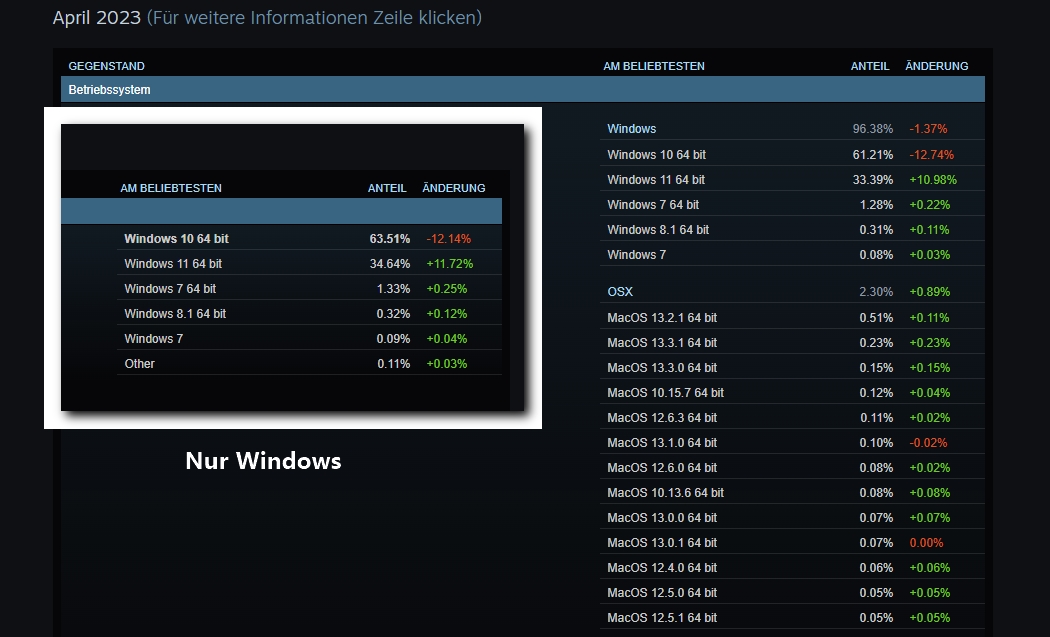Click the MacOS 12.4.0 64 bit label

(662, 567)
